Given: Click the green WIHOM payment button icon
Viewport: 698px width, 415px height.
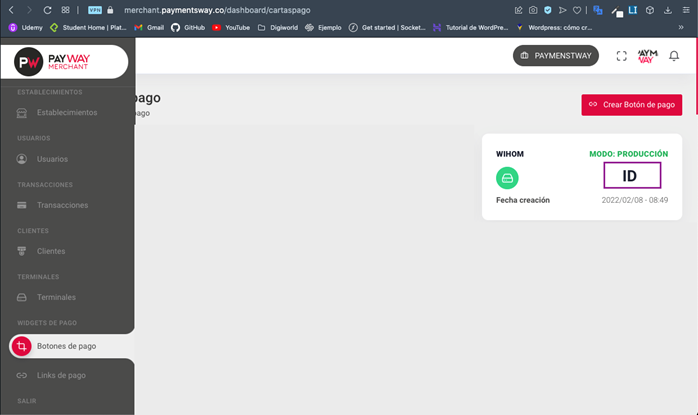Looking at the screenshot, I should tap(507, 177).
